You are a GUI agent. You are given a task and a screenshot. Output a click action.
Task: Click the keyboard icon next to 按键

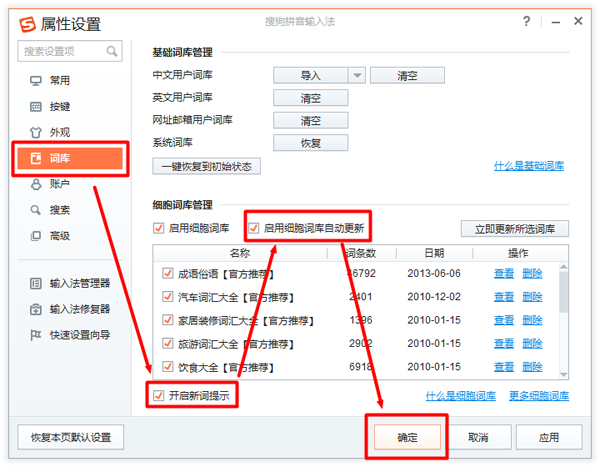(x=36, y=107)
